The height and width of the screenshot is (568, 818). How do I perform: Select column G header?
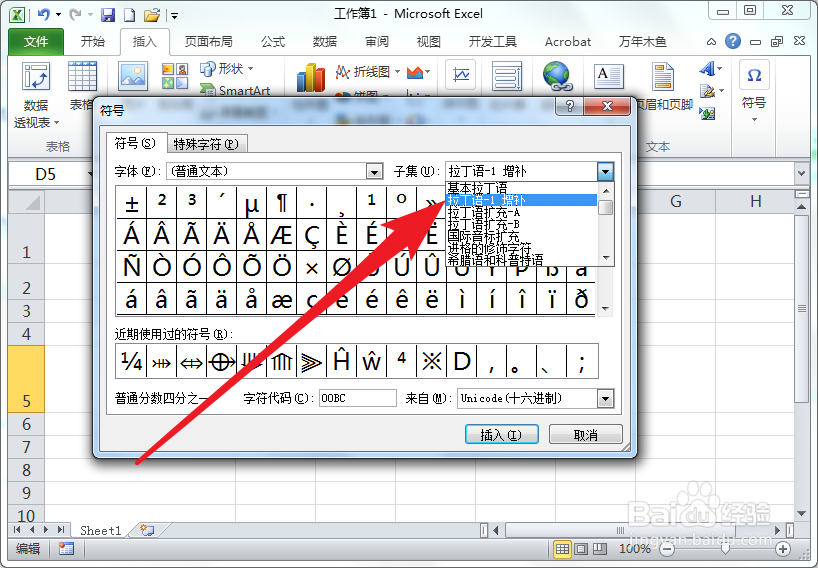click(x=676, y=201)
